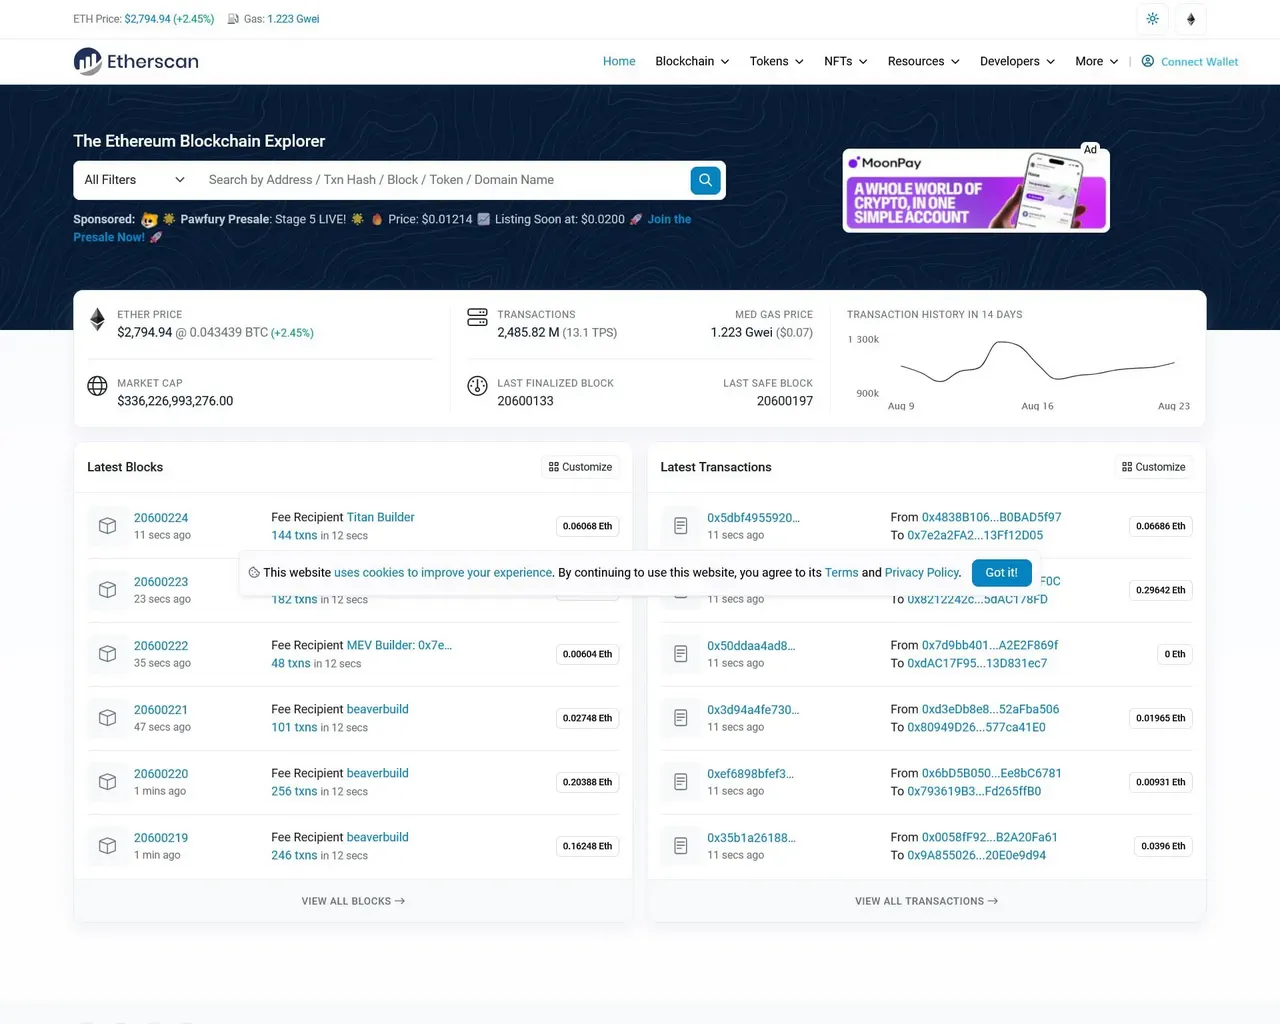Image resolution: width=1280 pixels, height=1024 pixels.
Task: Open the All Filters dropdown
Action: click(135, 180)
